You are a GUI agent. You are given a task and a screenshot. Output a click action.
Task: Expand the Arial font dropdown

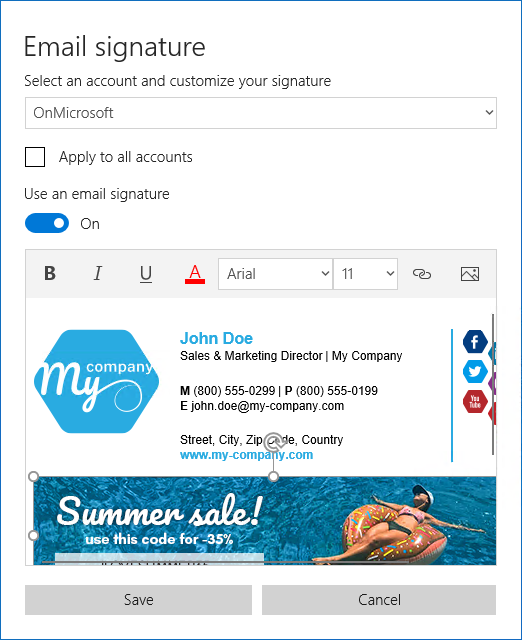275,274
